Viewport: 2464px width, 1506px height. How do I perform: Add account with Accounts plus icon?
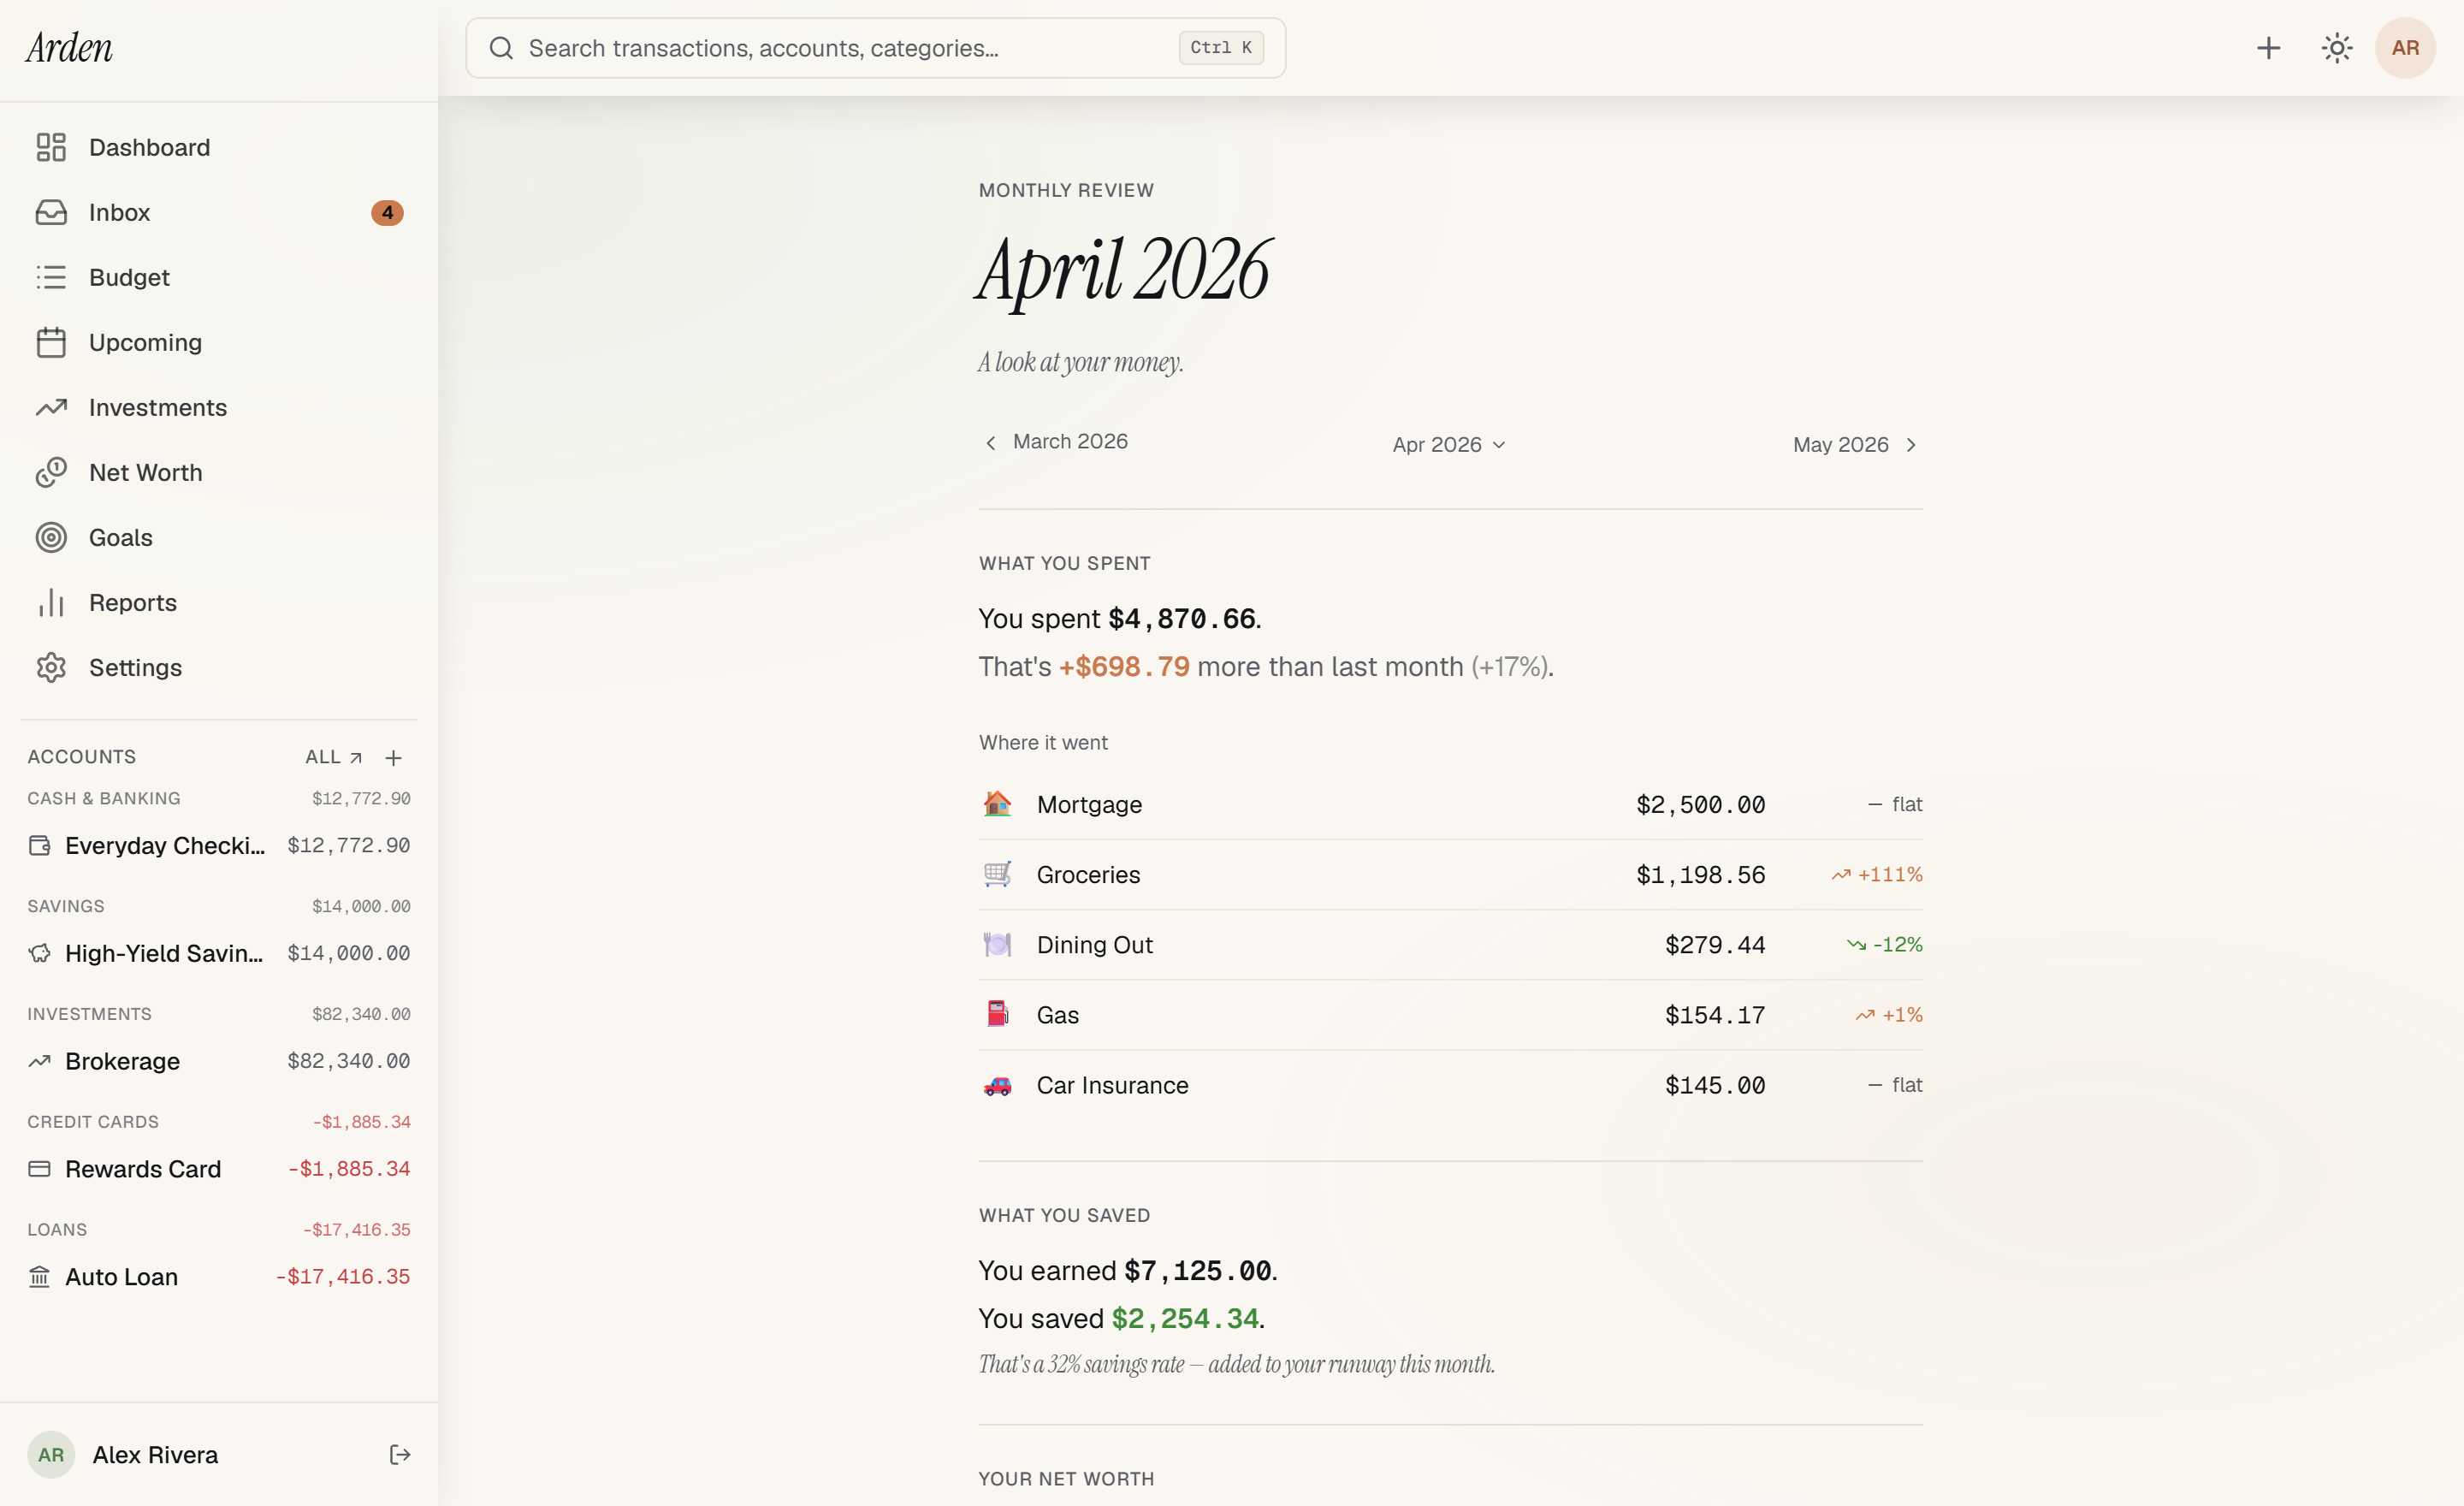click(393, 758)
